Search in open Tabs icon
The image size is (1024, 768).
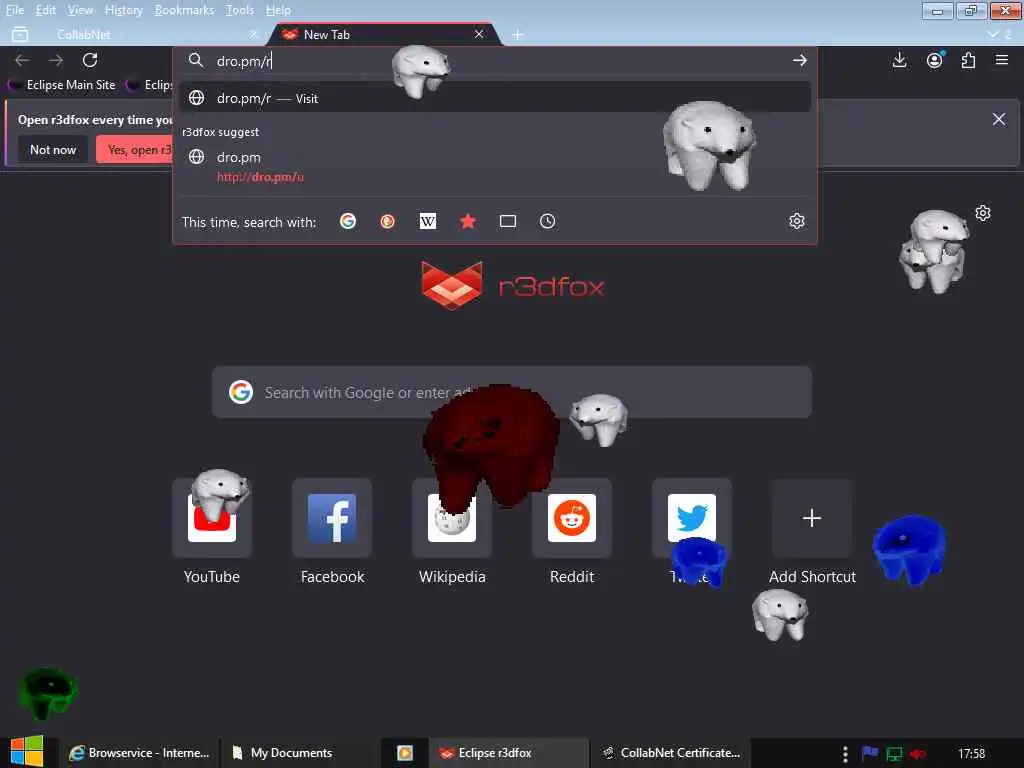pos(507,221)
